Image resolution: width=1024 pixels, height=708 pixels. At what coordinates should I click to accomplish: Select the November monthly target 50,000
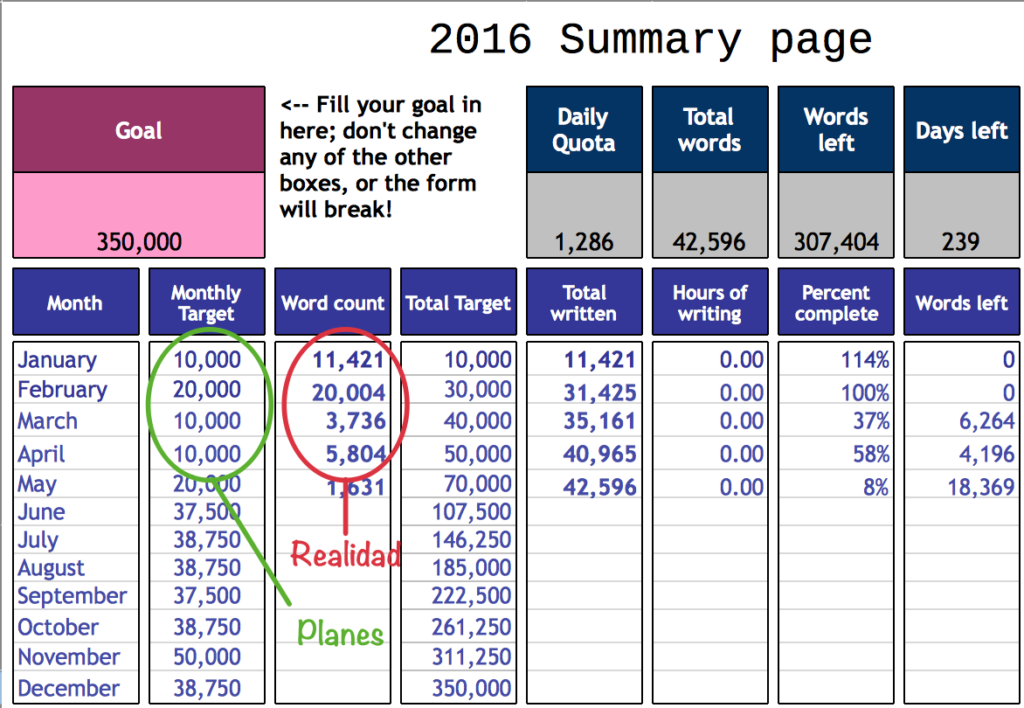pos(207,657)
